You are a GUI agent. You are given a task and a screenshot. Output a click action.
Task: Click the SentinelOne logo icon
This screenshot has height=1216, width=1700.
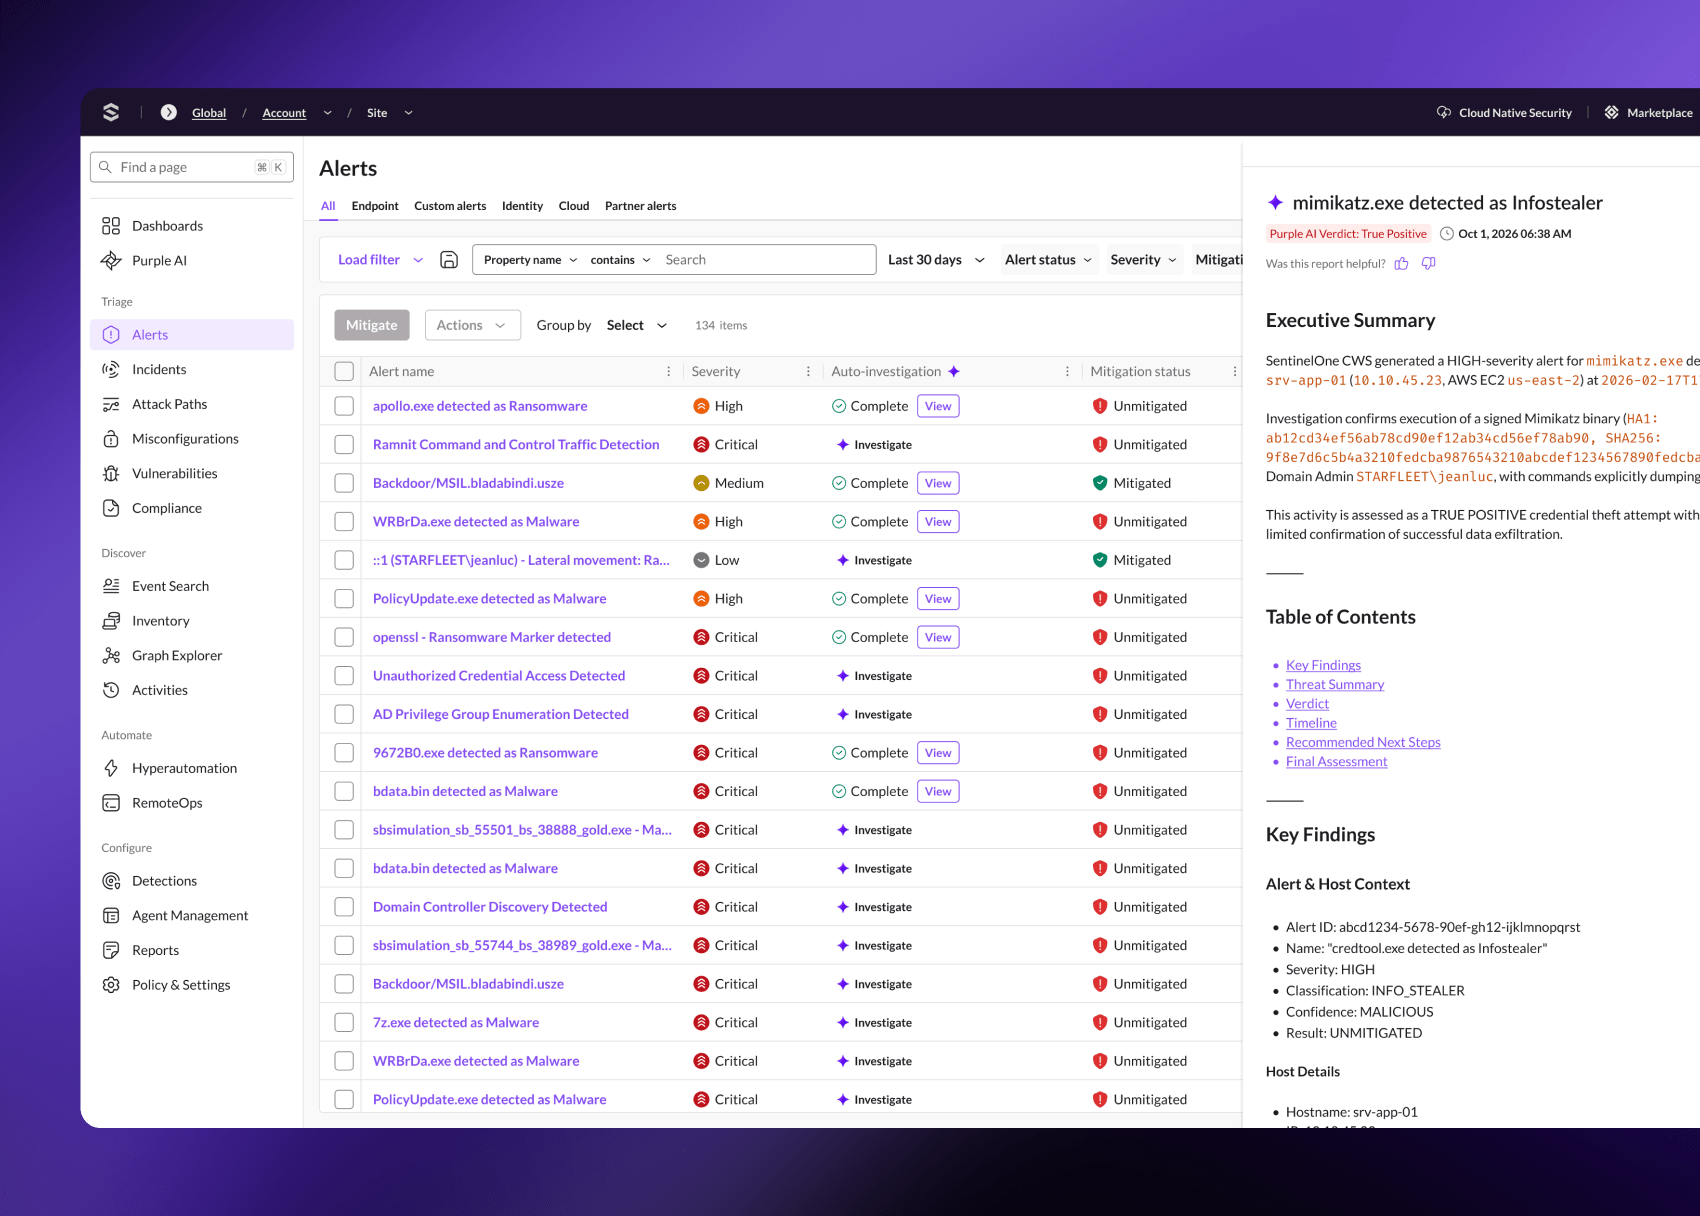(111, 112)
